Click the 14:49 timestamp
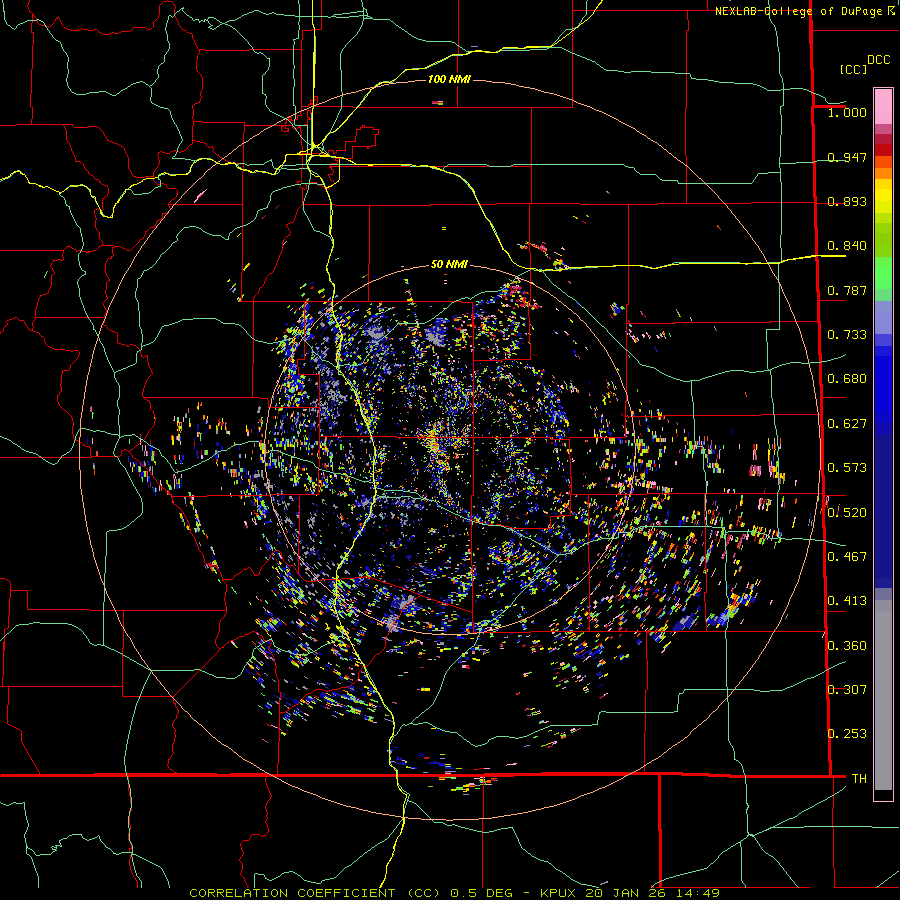The height and width of the screenshot is (900, 900). click(x=697, y=893)
